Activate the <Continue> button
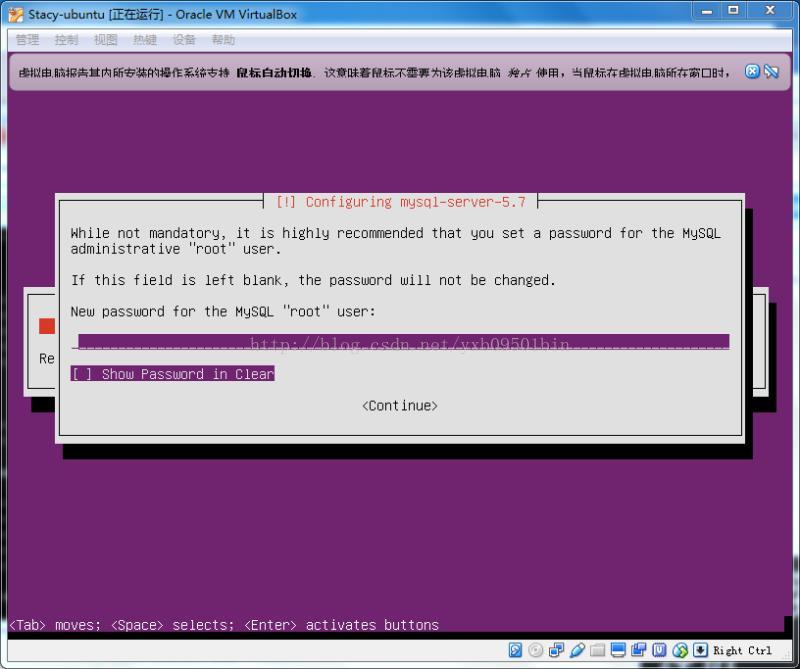 pos(400,406)
